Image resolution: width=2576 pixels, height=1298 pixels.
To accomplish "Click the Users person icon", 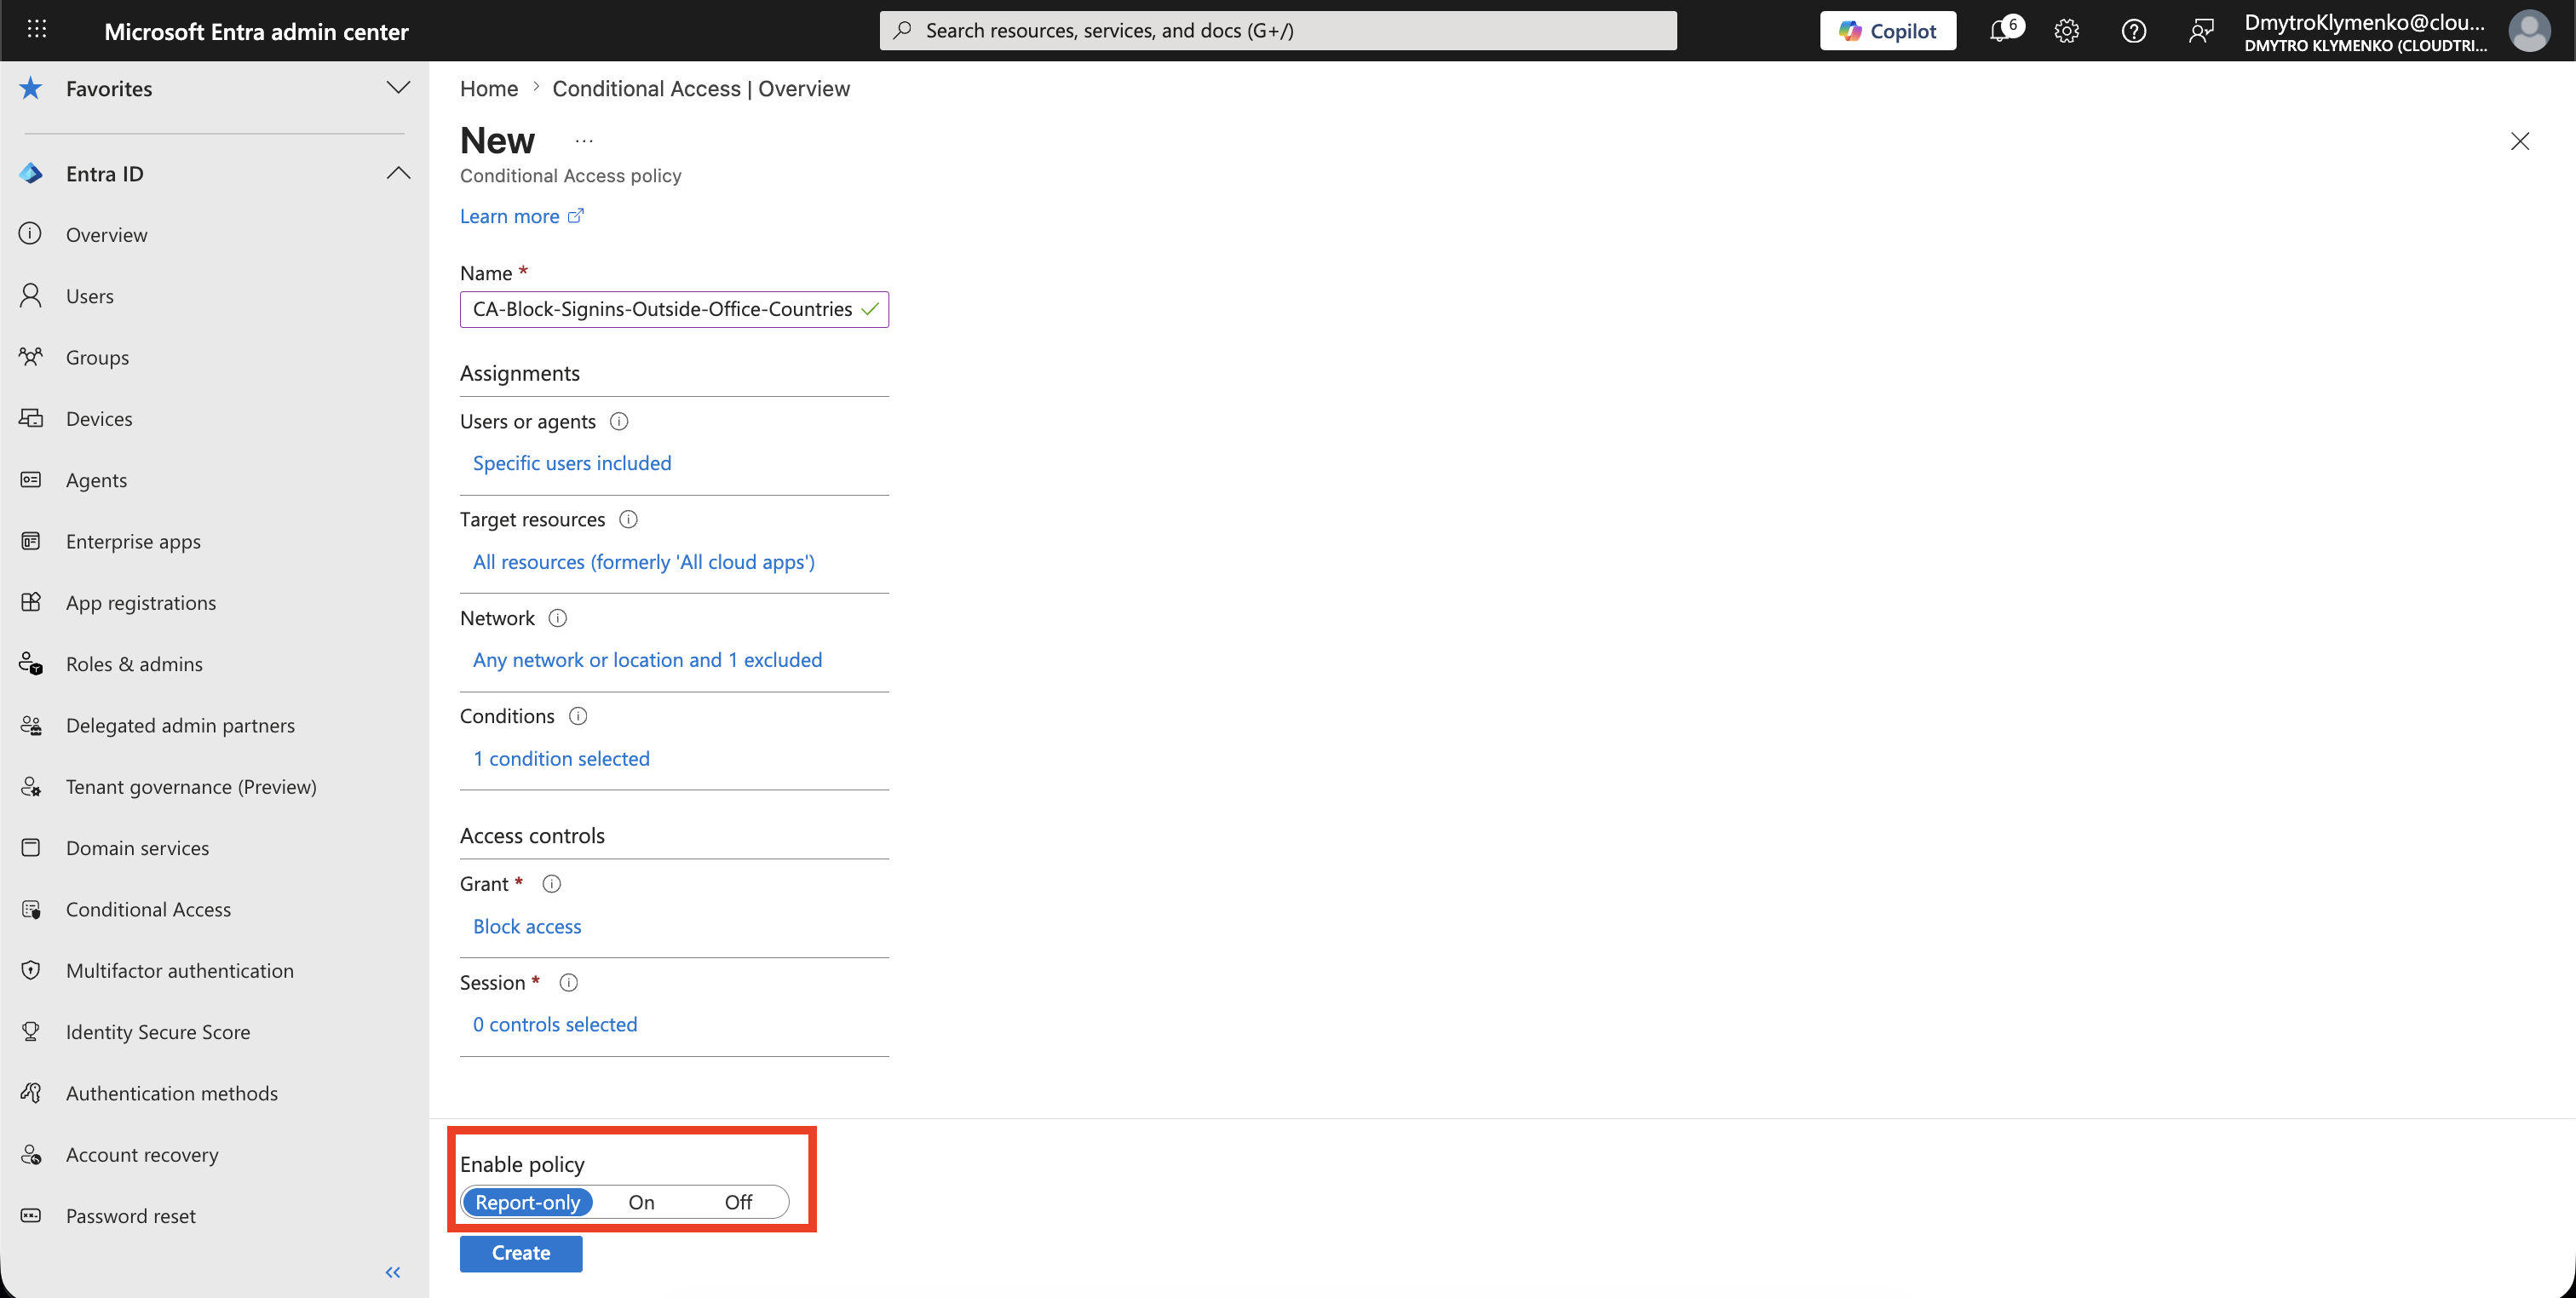I will pos(31,295).
